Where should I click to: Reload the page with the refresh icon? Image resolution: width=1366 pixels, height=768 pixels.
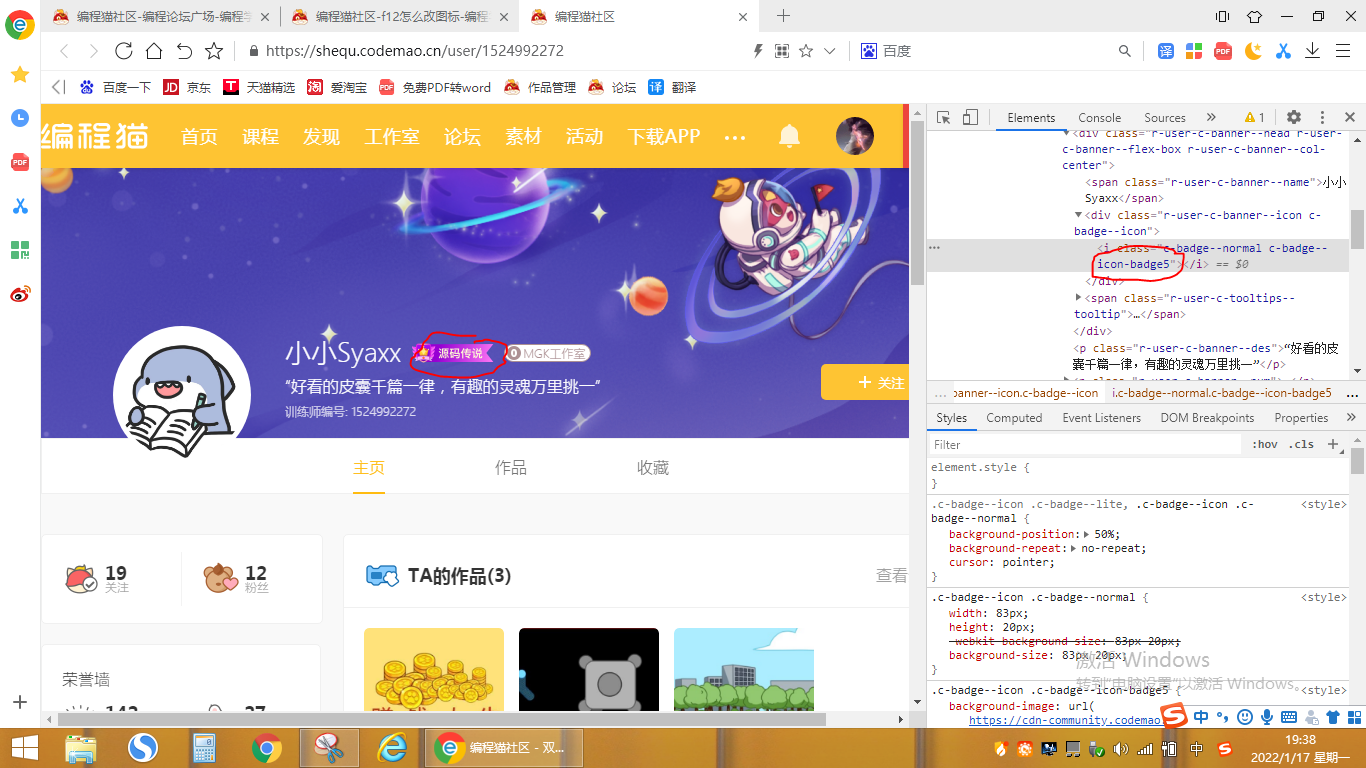(x=124, y=51)
